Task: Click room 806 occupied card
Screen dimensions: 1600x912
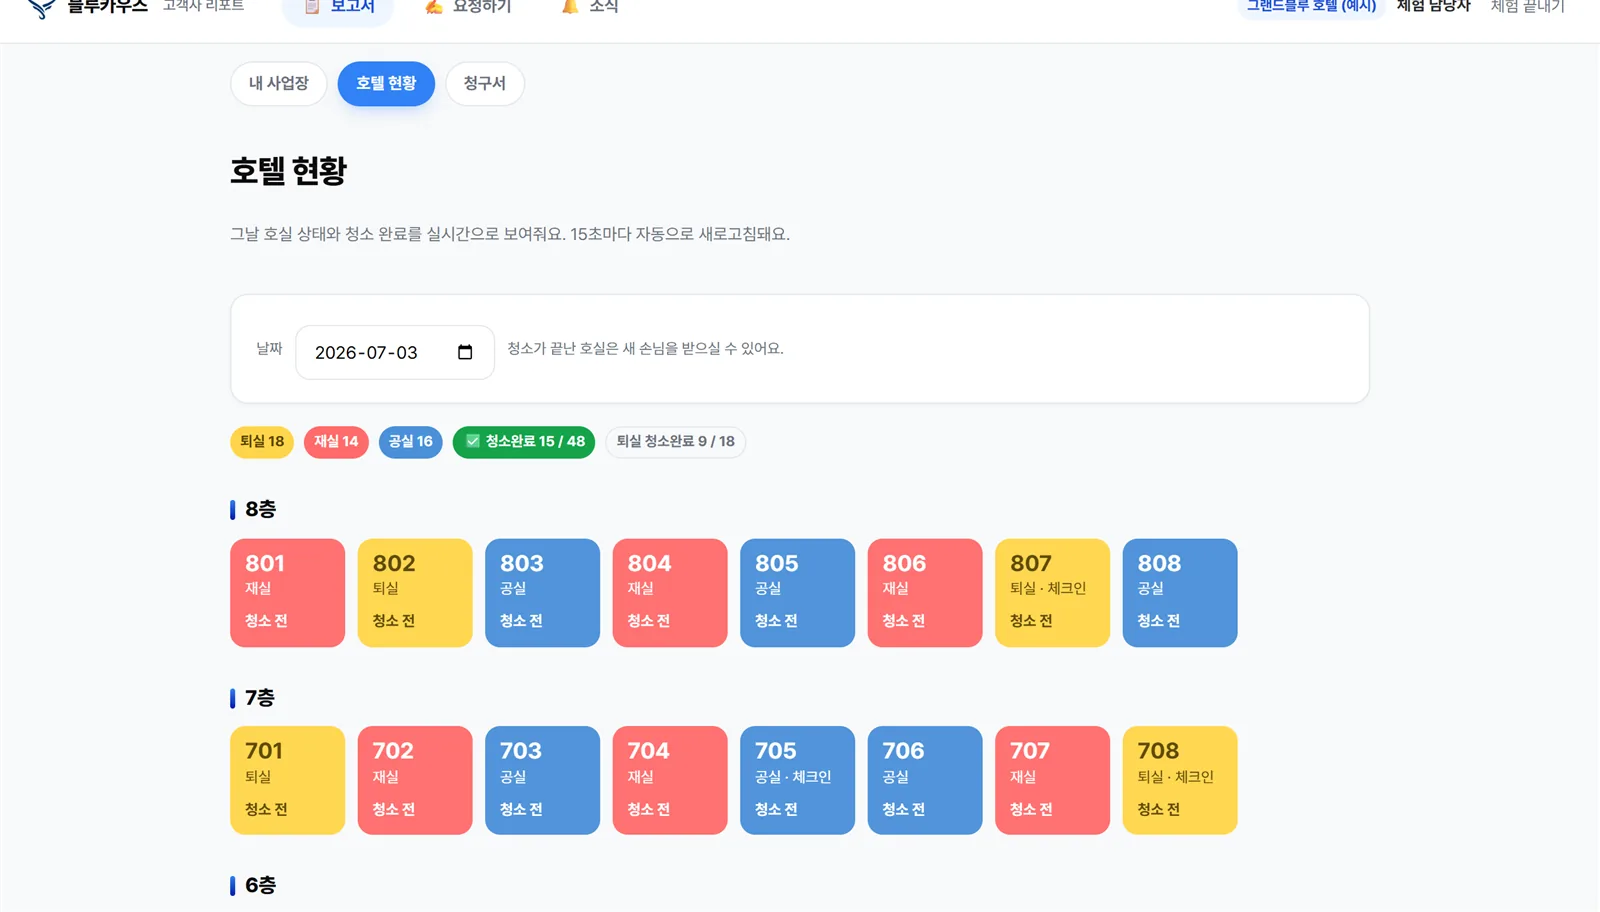Action: (x=925, y=593)
